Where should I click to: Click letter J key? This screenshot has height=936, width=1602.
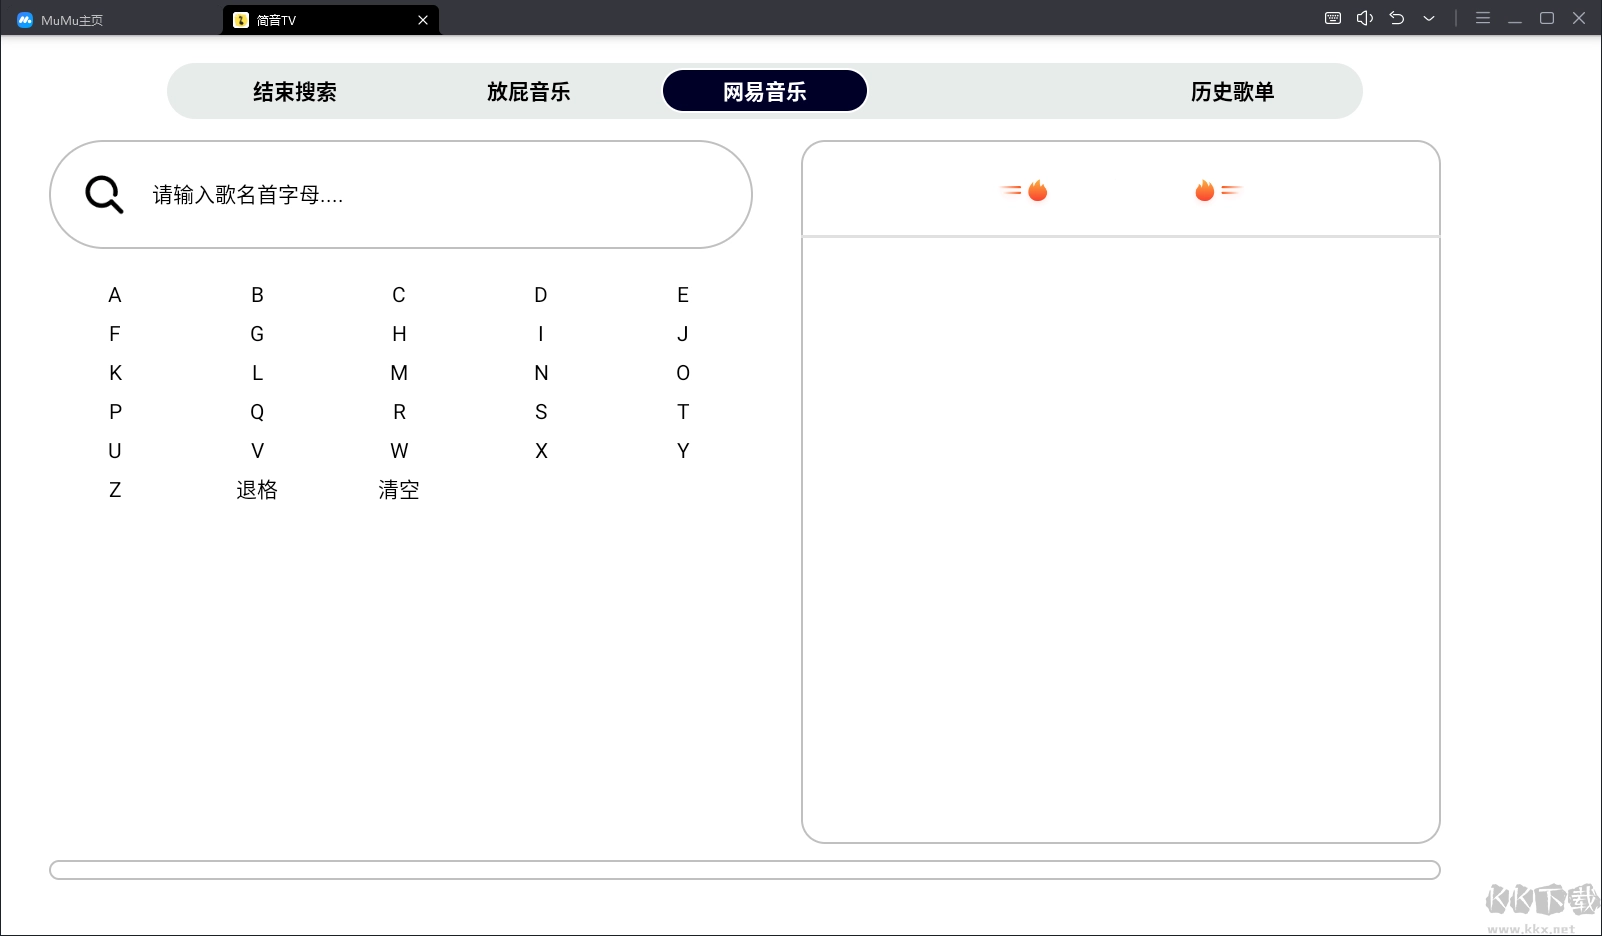[x=683, y=334]
